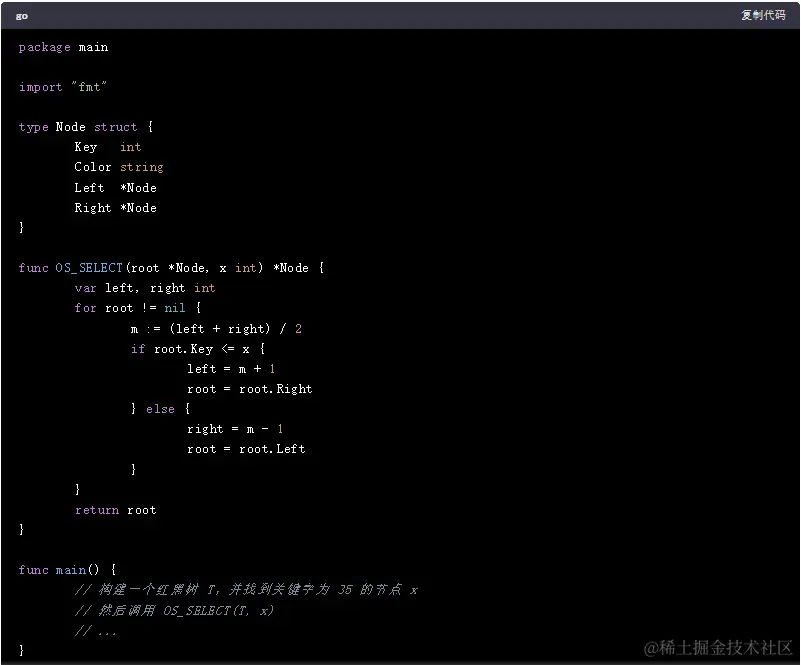Click the 'package main' line
801x665 pixels.
(63, 48)
